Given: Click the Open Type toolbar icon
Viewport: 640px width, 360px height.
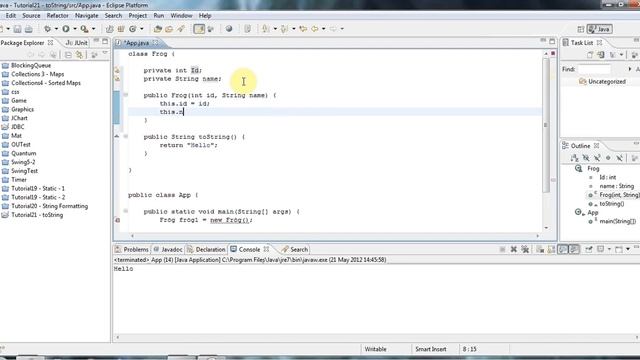Looking at the screenshot, I should 158,29.
